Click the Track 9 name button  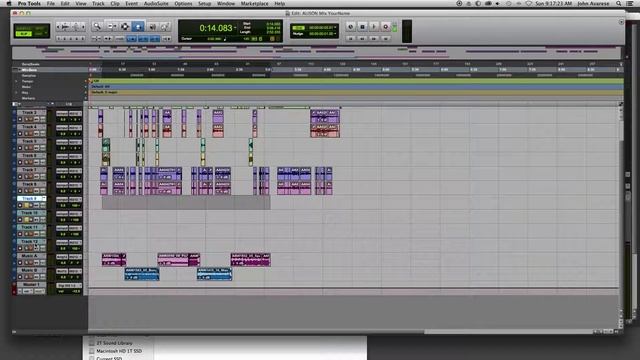point(31,198)
